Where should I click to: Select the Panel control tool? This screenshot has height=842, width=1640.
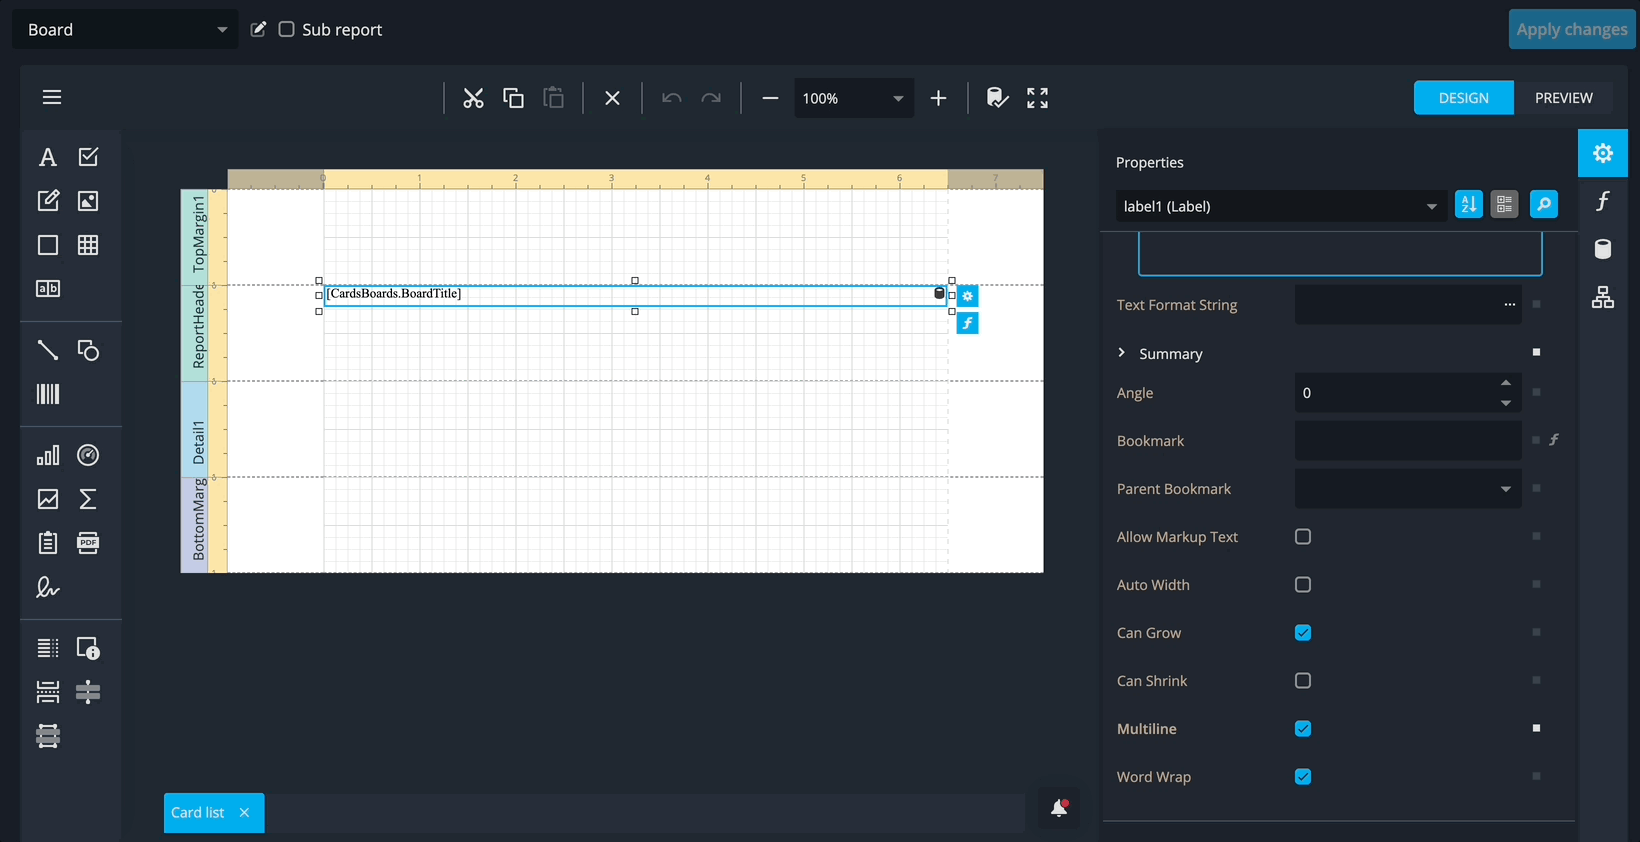(47, 245)
